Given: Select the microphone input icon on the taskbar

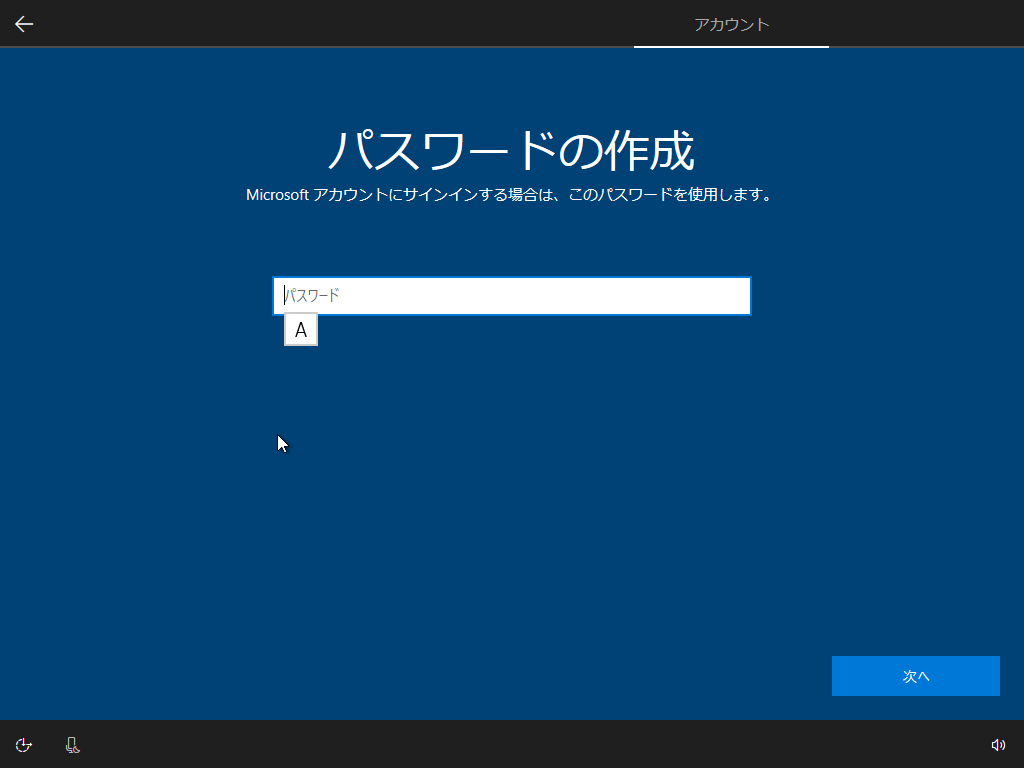Looking at the screenshot, I should click(x=71, y=744).
